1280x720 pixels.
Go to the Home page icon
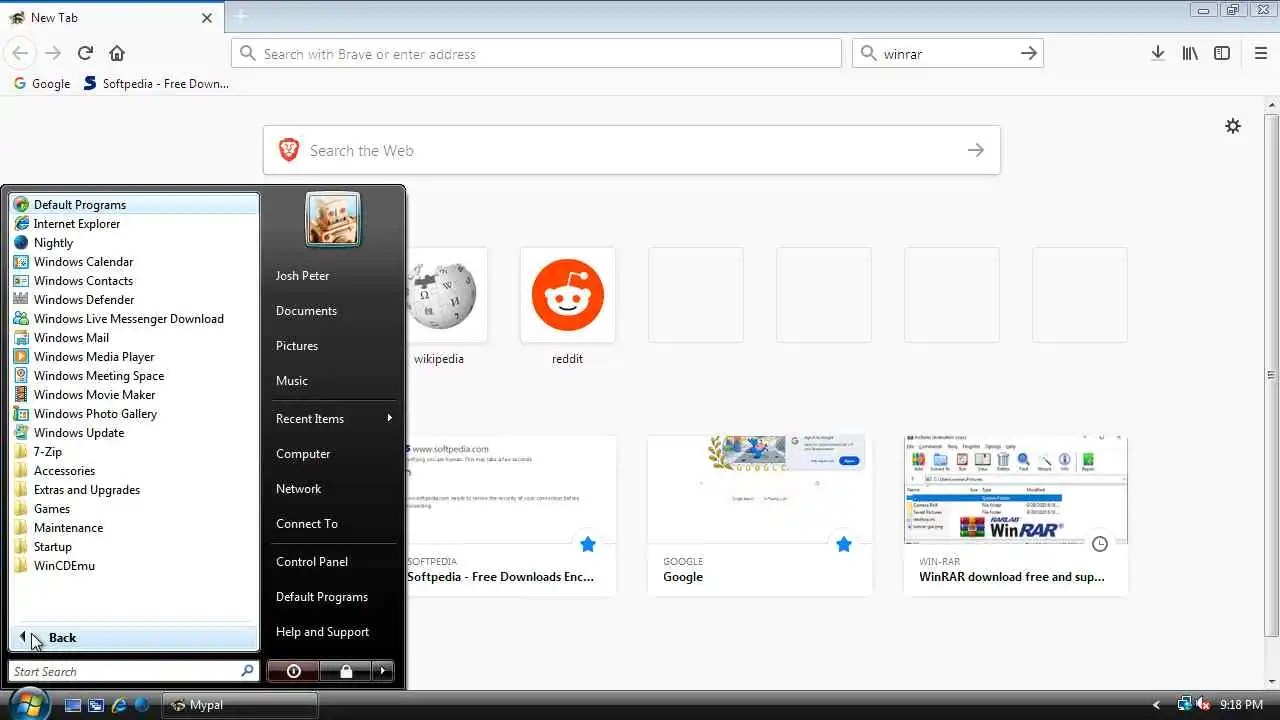tap(117, 53)
